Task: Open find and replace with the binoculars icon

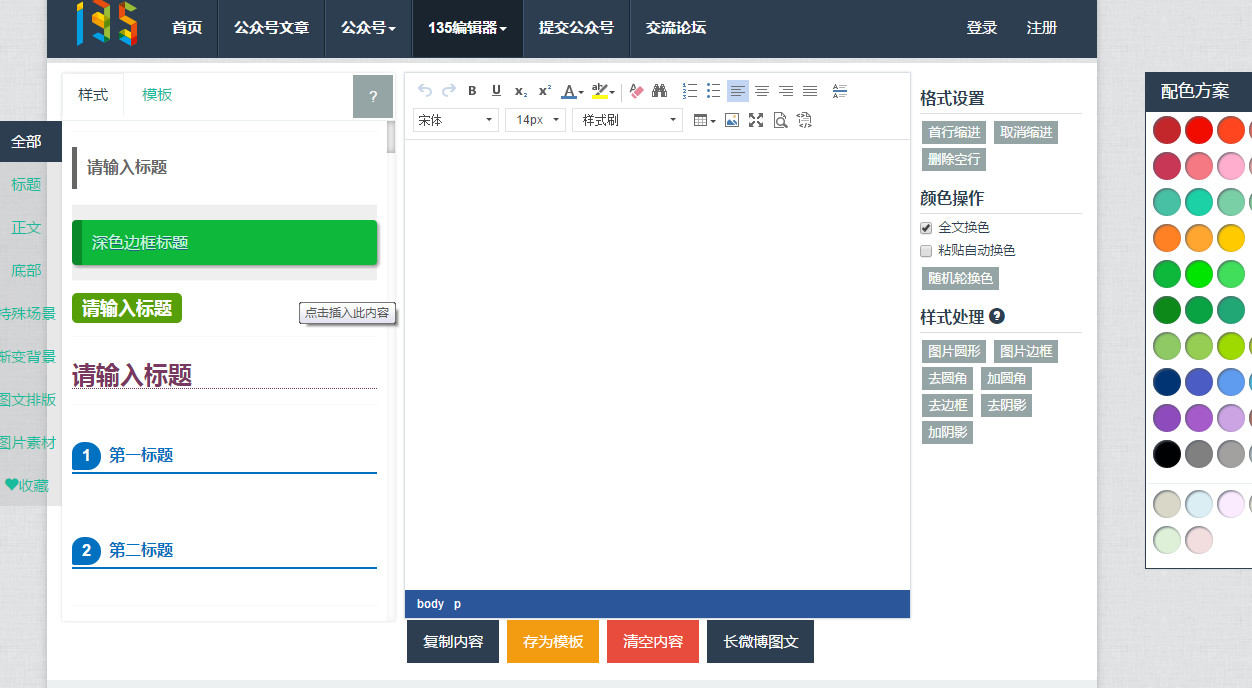Action: (x=659, y=91)
